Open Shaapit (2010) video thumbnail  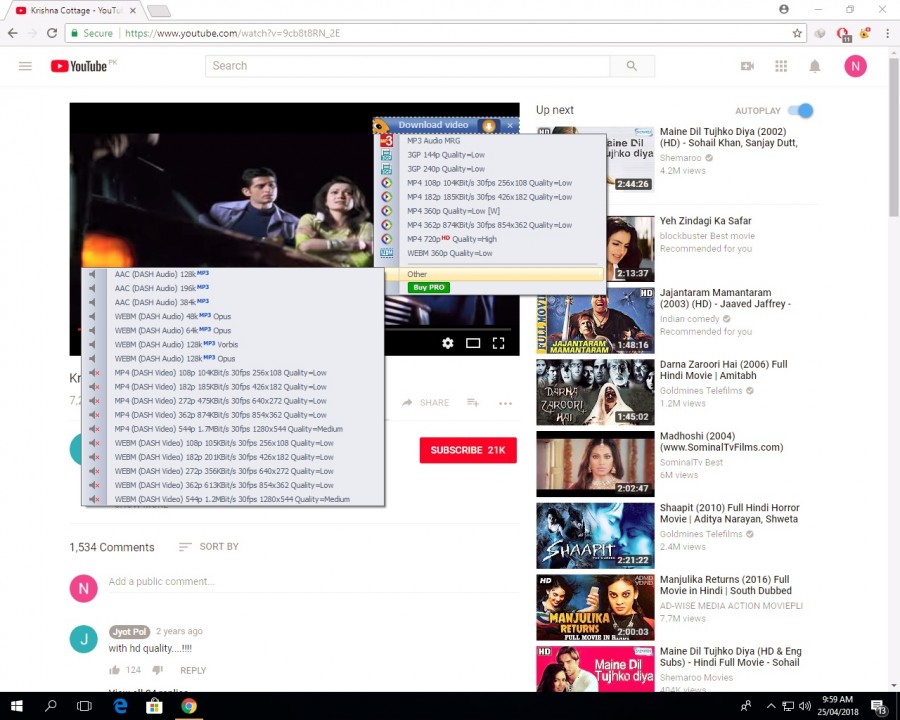click(595, 536)
